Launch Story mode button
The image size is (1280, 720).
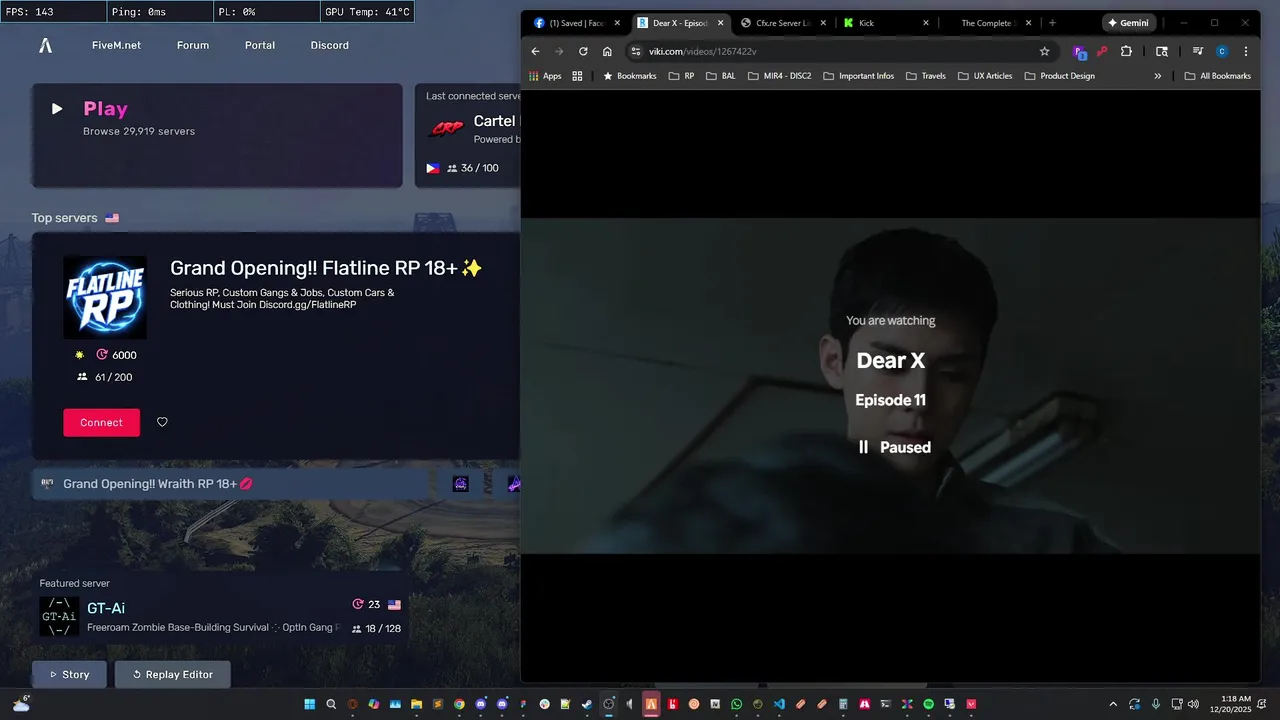point(69,674)
